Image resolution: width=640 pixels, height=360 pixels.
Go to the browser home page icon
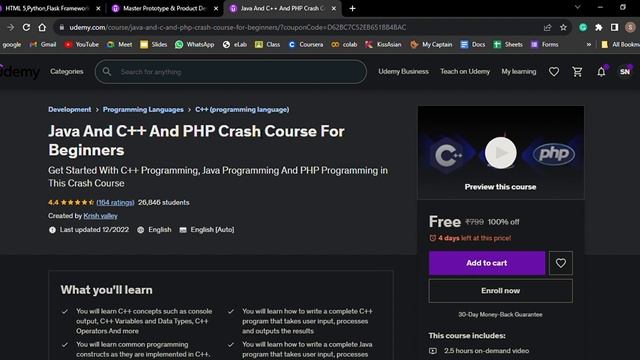tap(42, 27)
